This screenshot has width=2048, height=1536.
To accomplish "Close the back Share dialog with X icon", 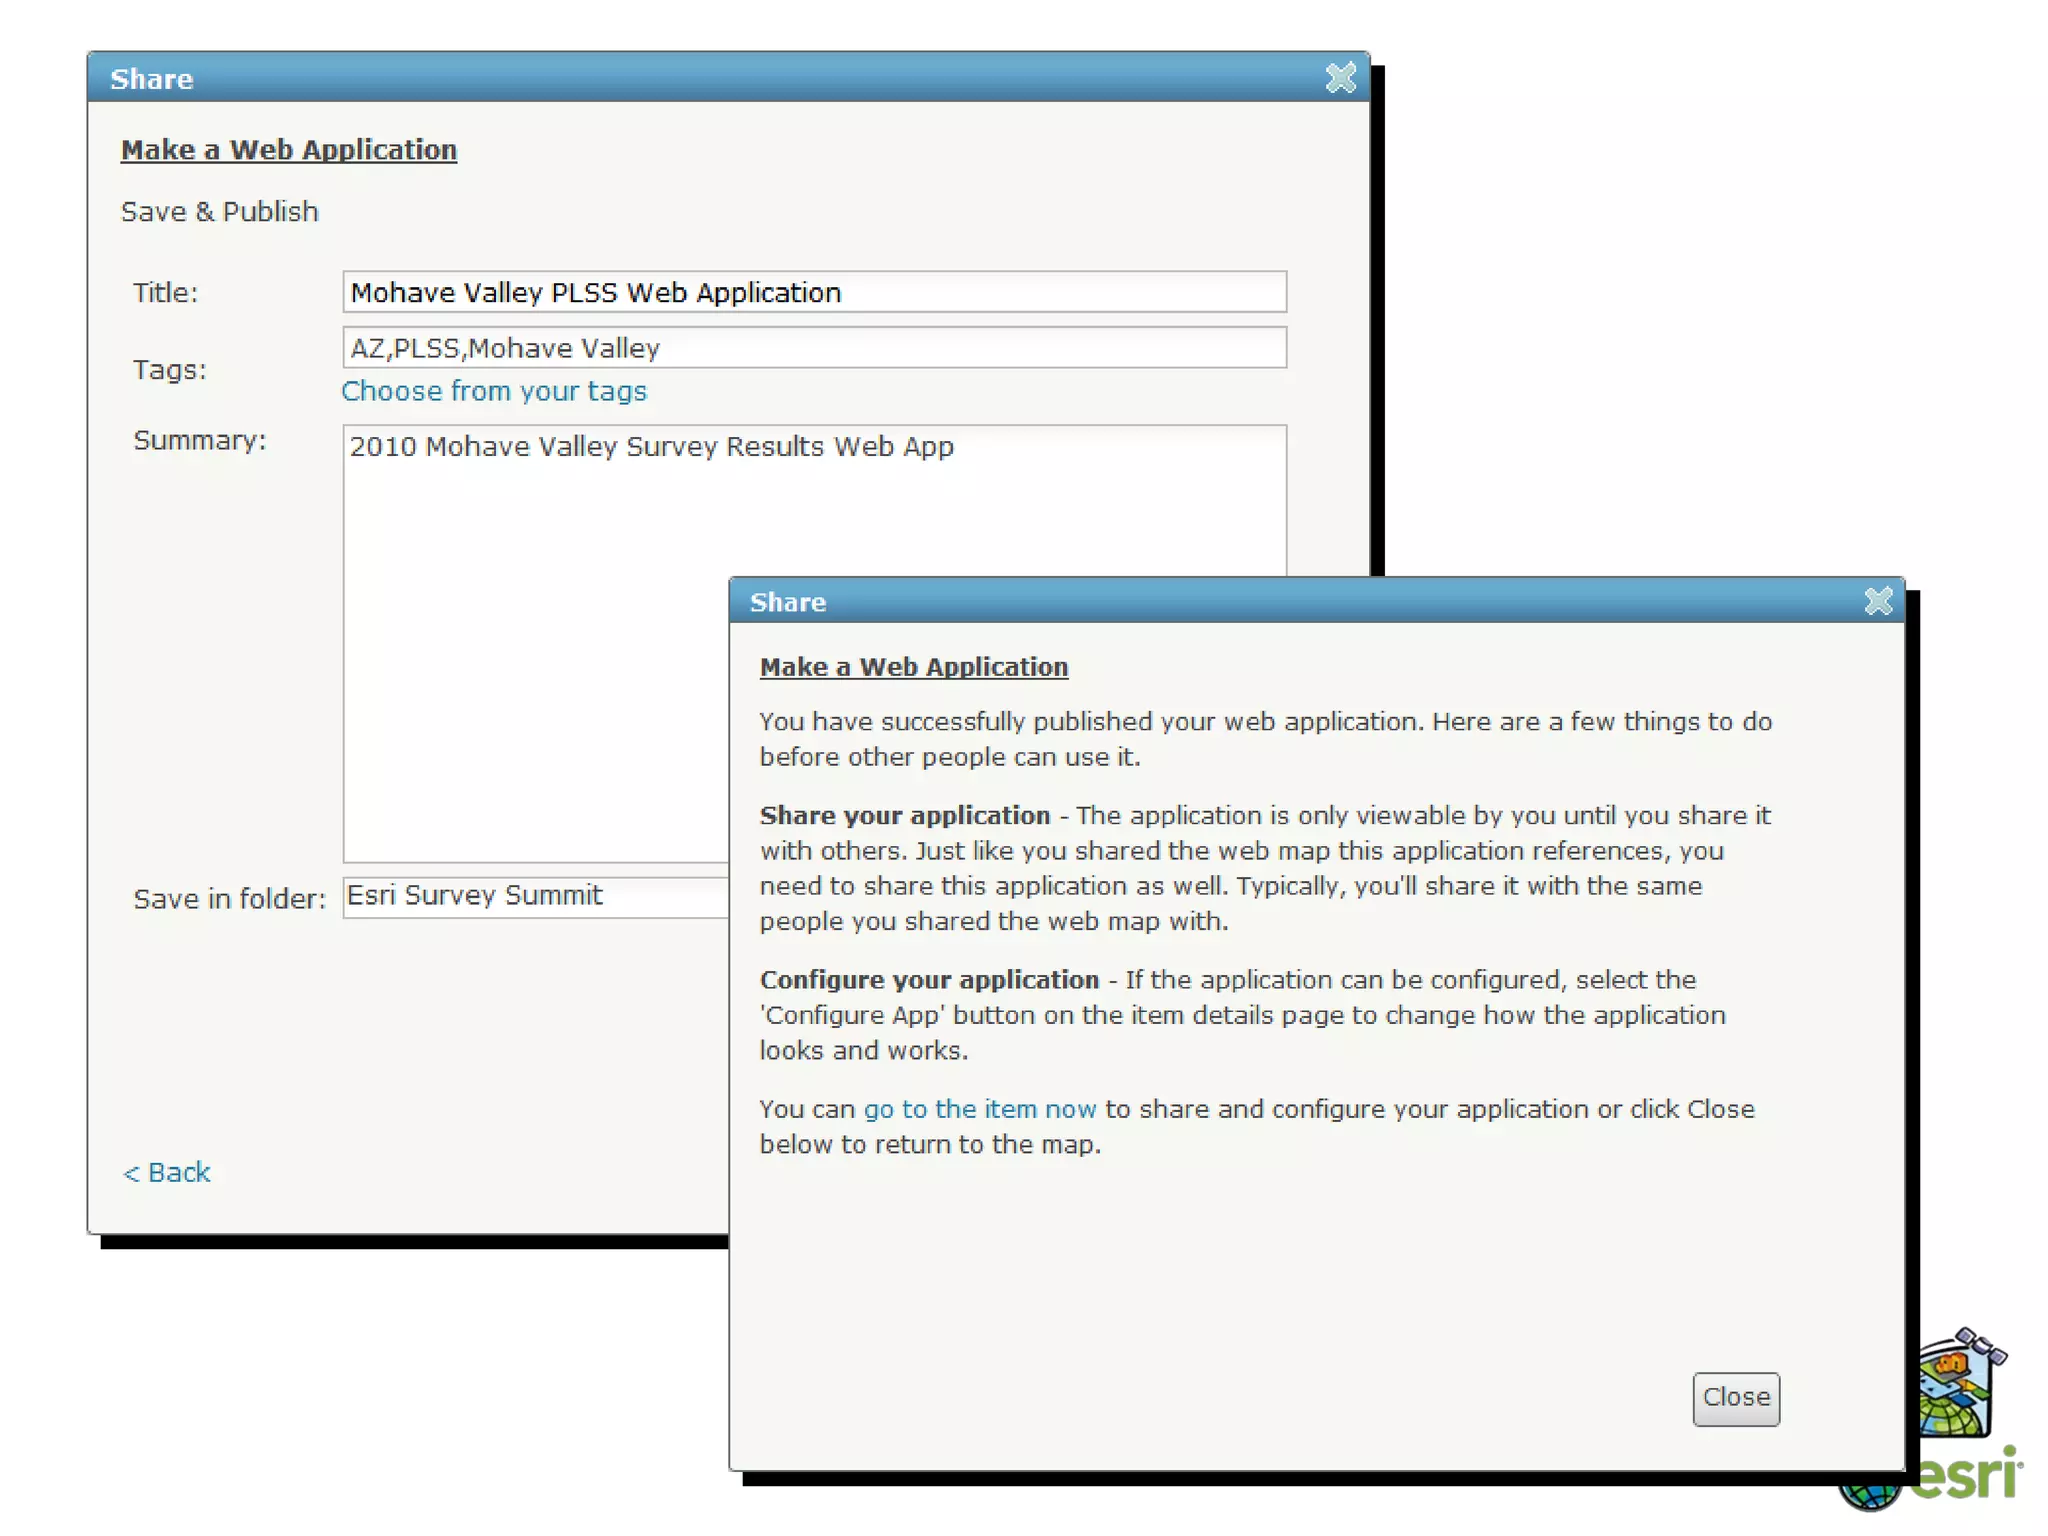I will 1340,78.
